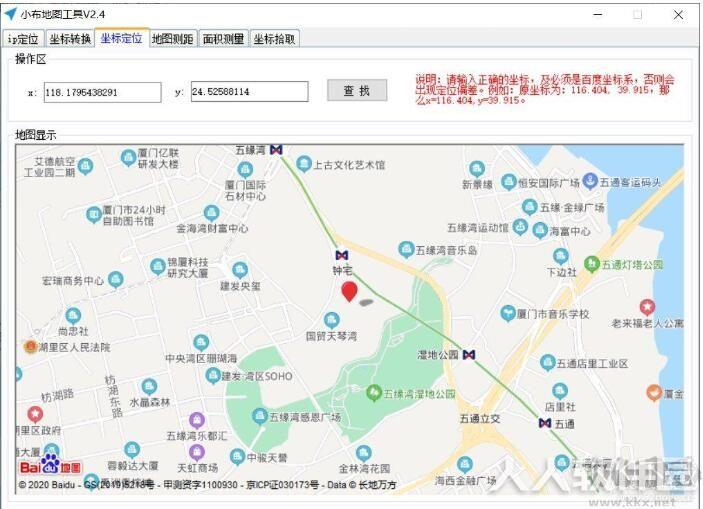Screen dimensions: 703x509
Task: Click the 五缘湾湿地公园 green park icon
Action: (x=373, y=393)
